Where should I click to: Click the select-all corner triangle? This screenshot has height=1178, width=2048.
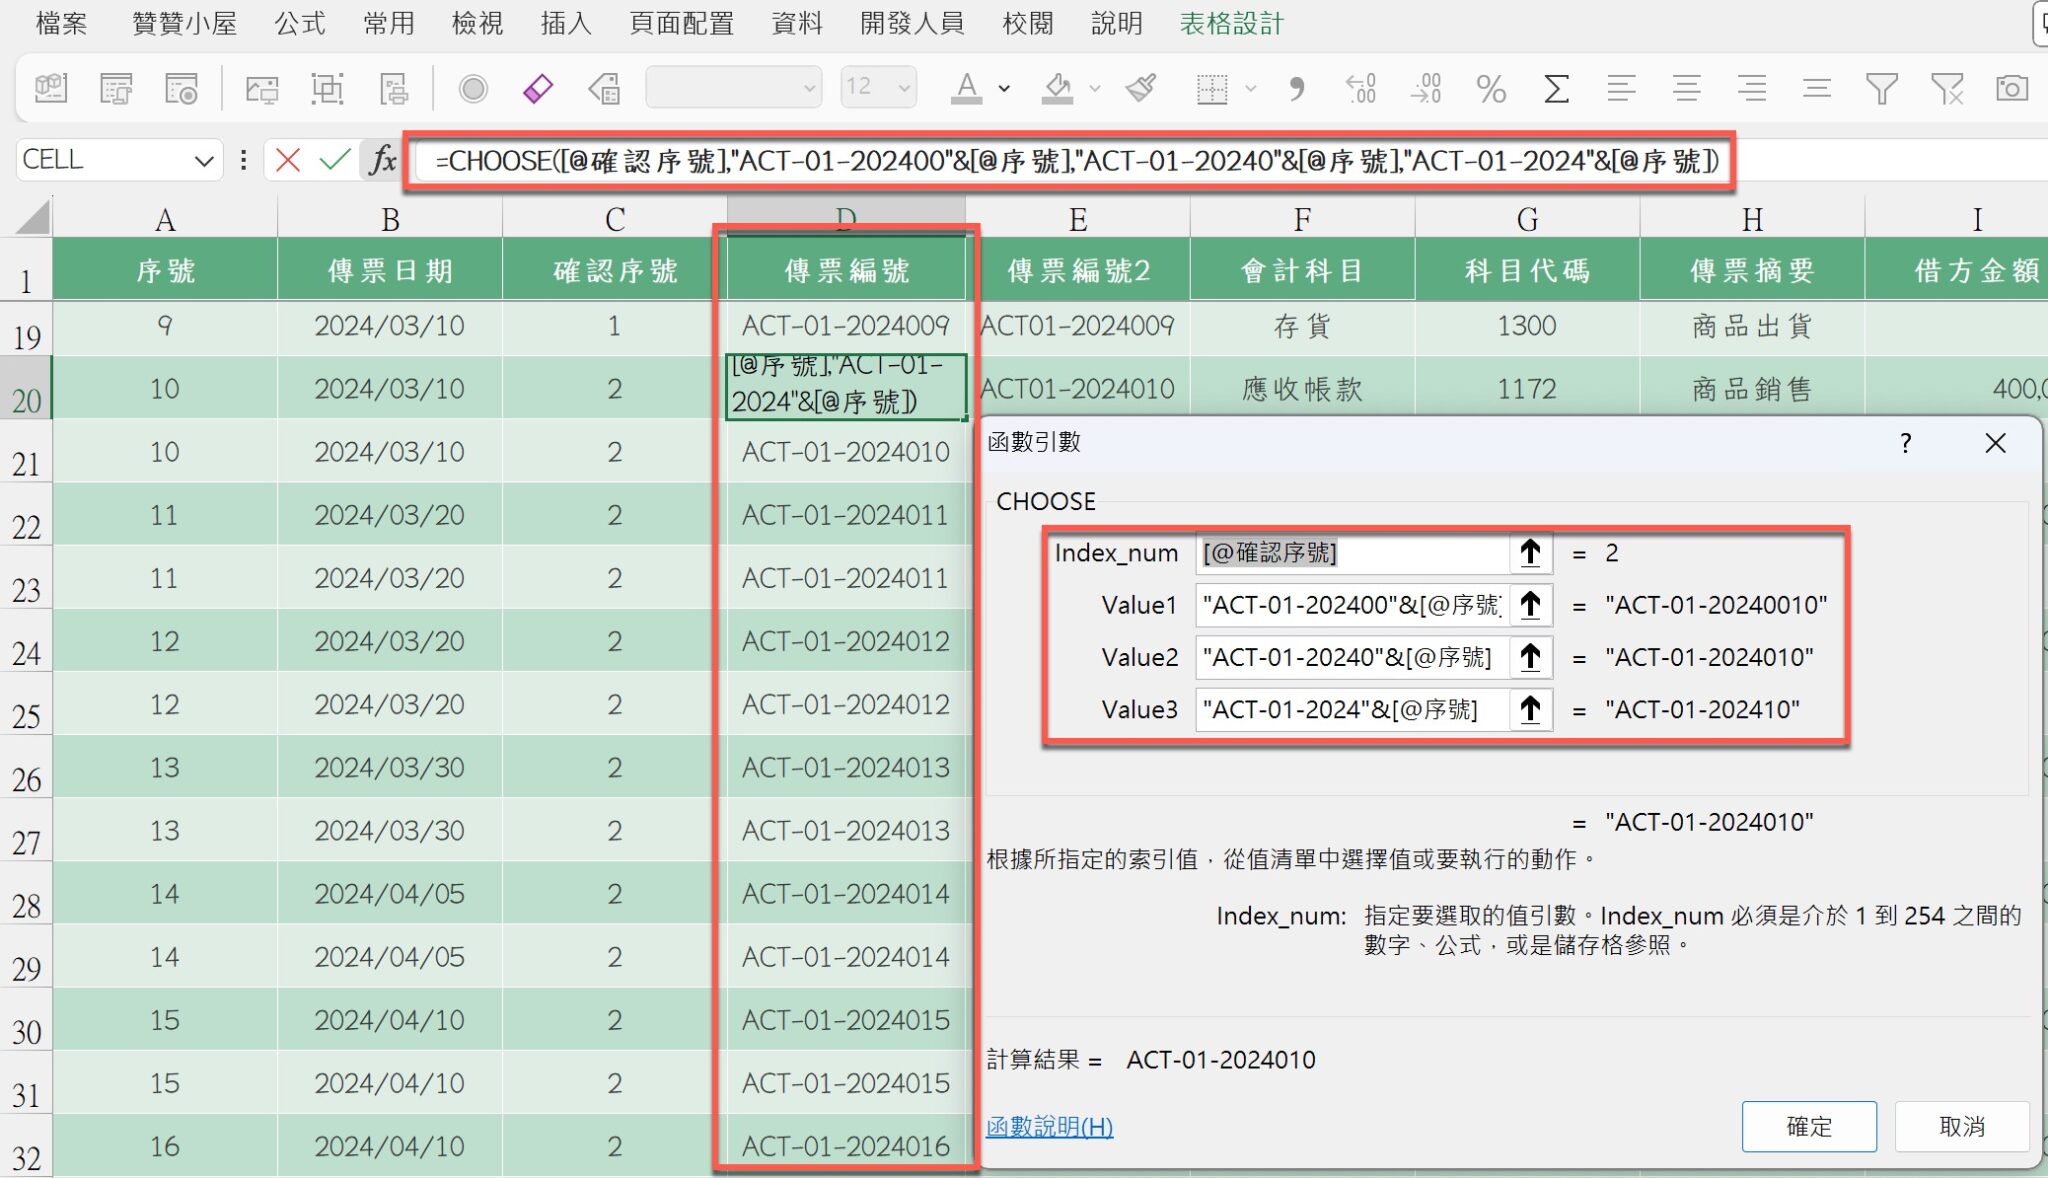(x=31, y=217)
